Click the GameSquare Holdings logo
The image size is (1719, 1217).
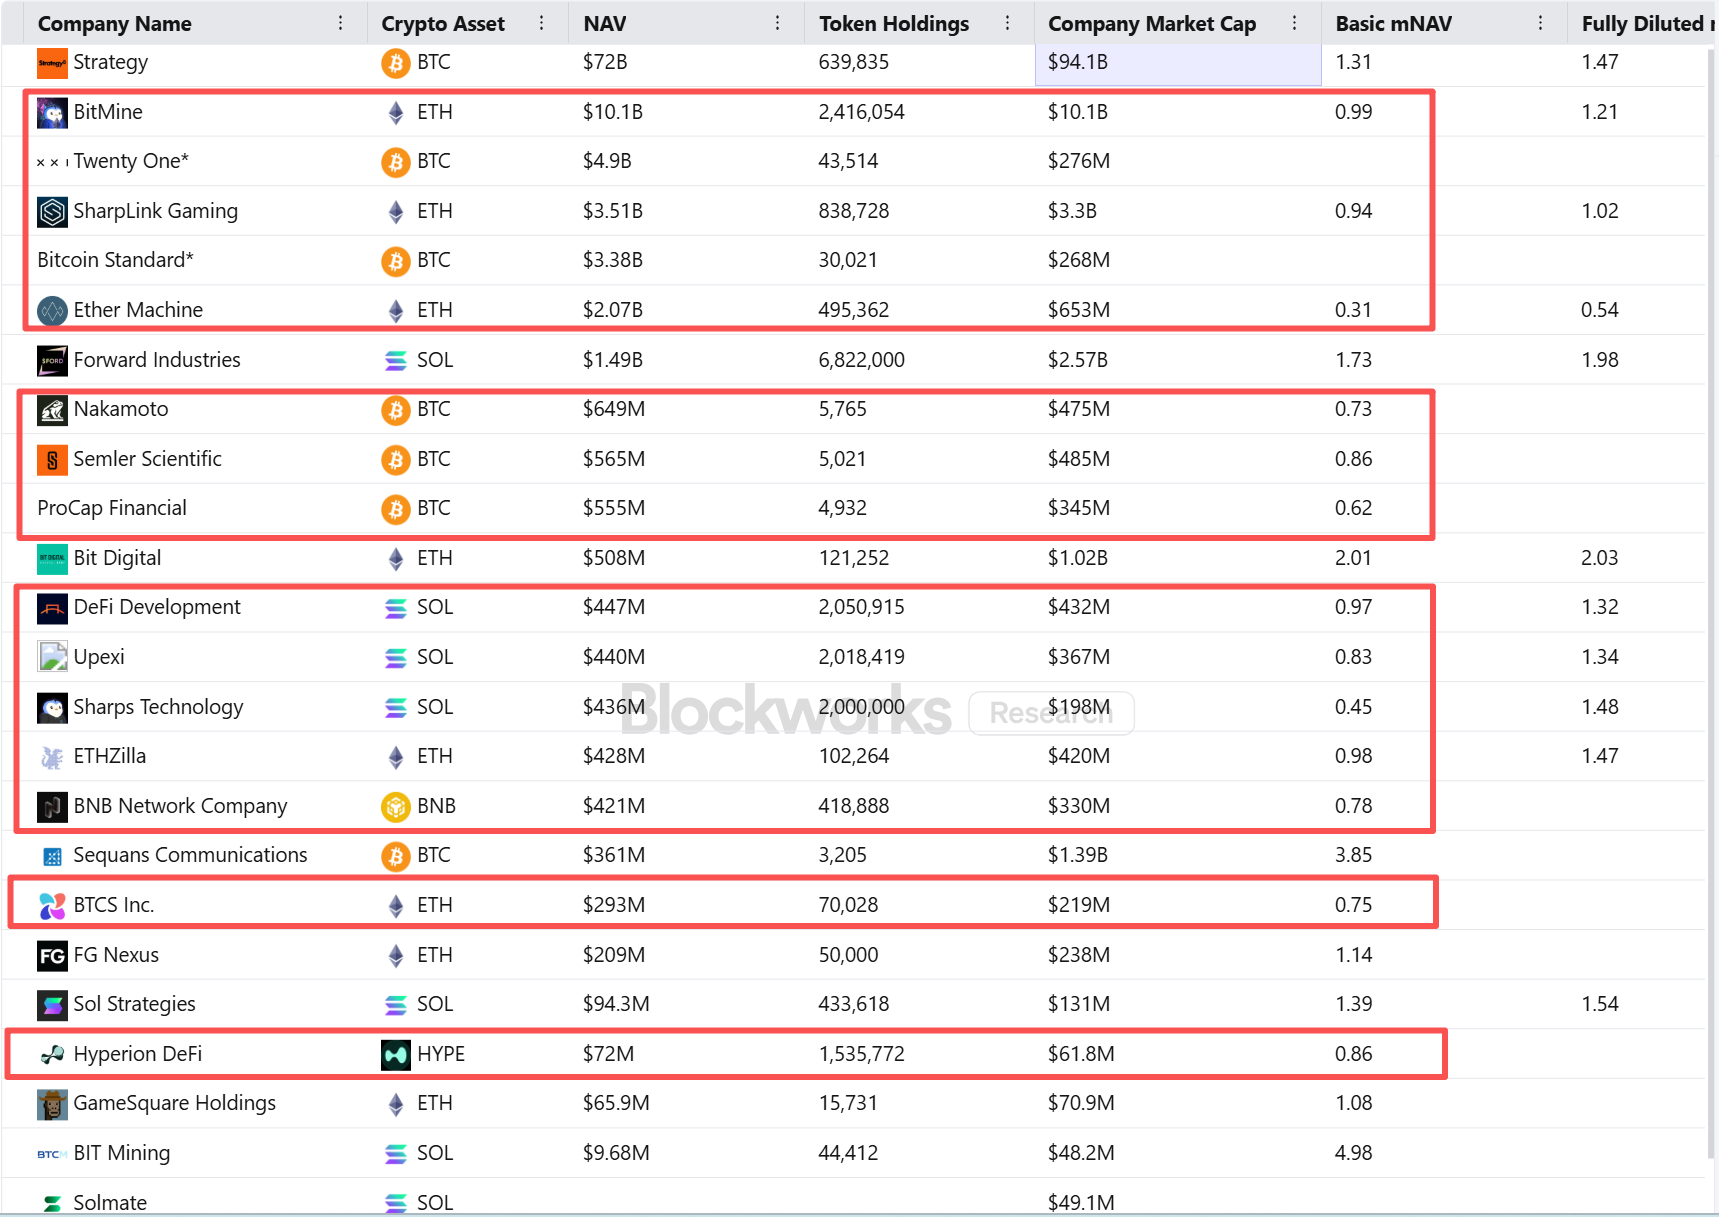point(52,1104)
